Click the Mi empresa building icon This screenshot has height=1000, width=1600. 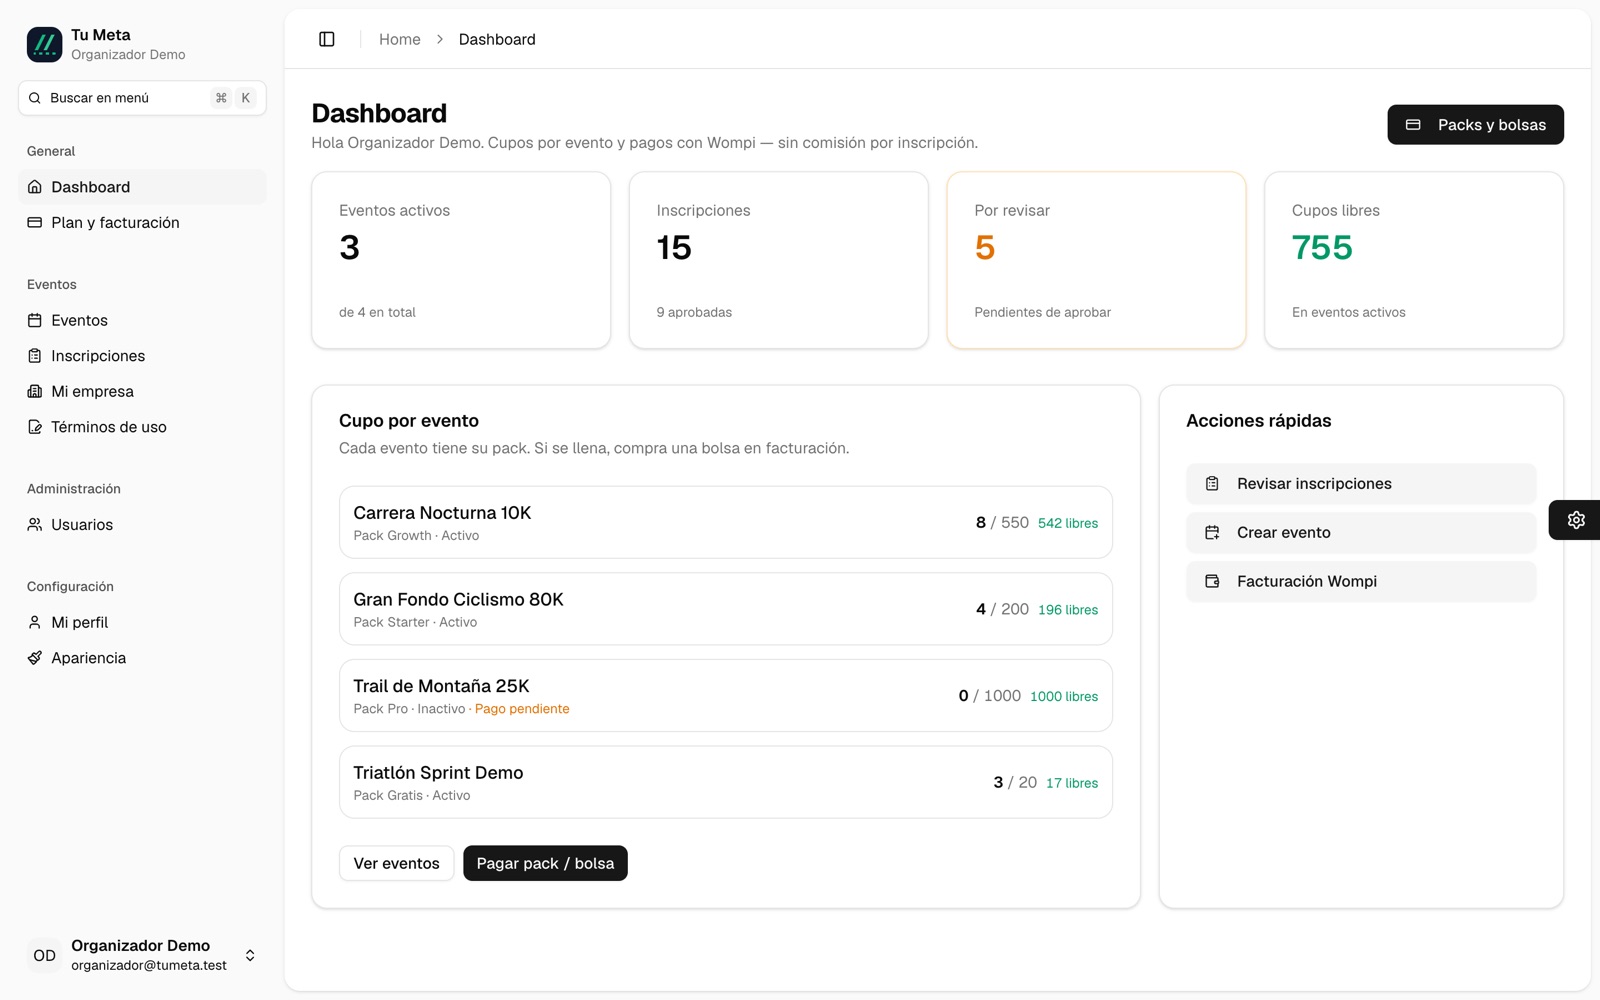(x=35, y=391)
